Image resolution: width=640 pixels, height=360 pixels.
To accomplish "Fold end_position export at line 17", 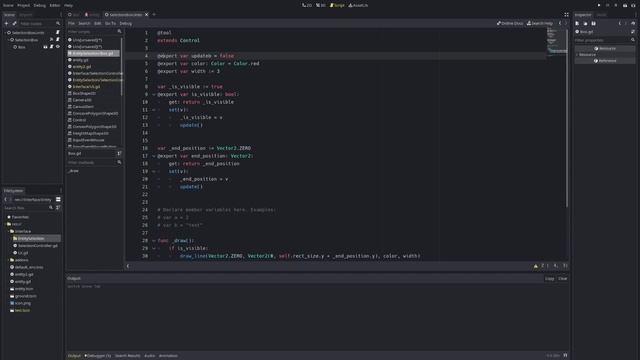I will tap(154, 156).
